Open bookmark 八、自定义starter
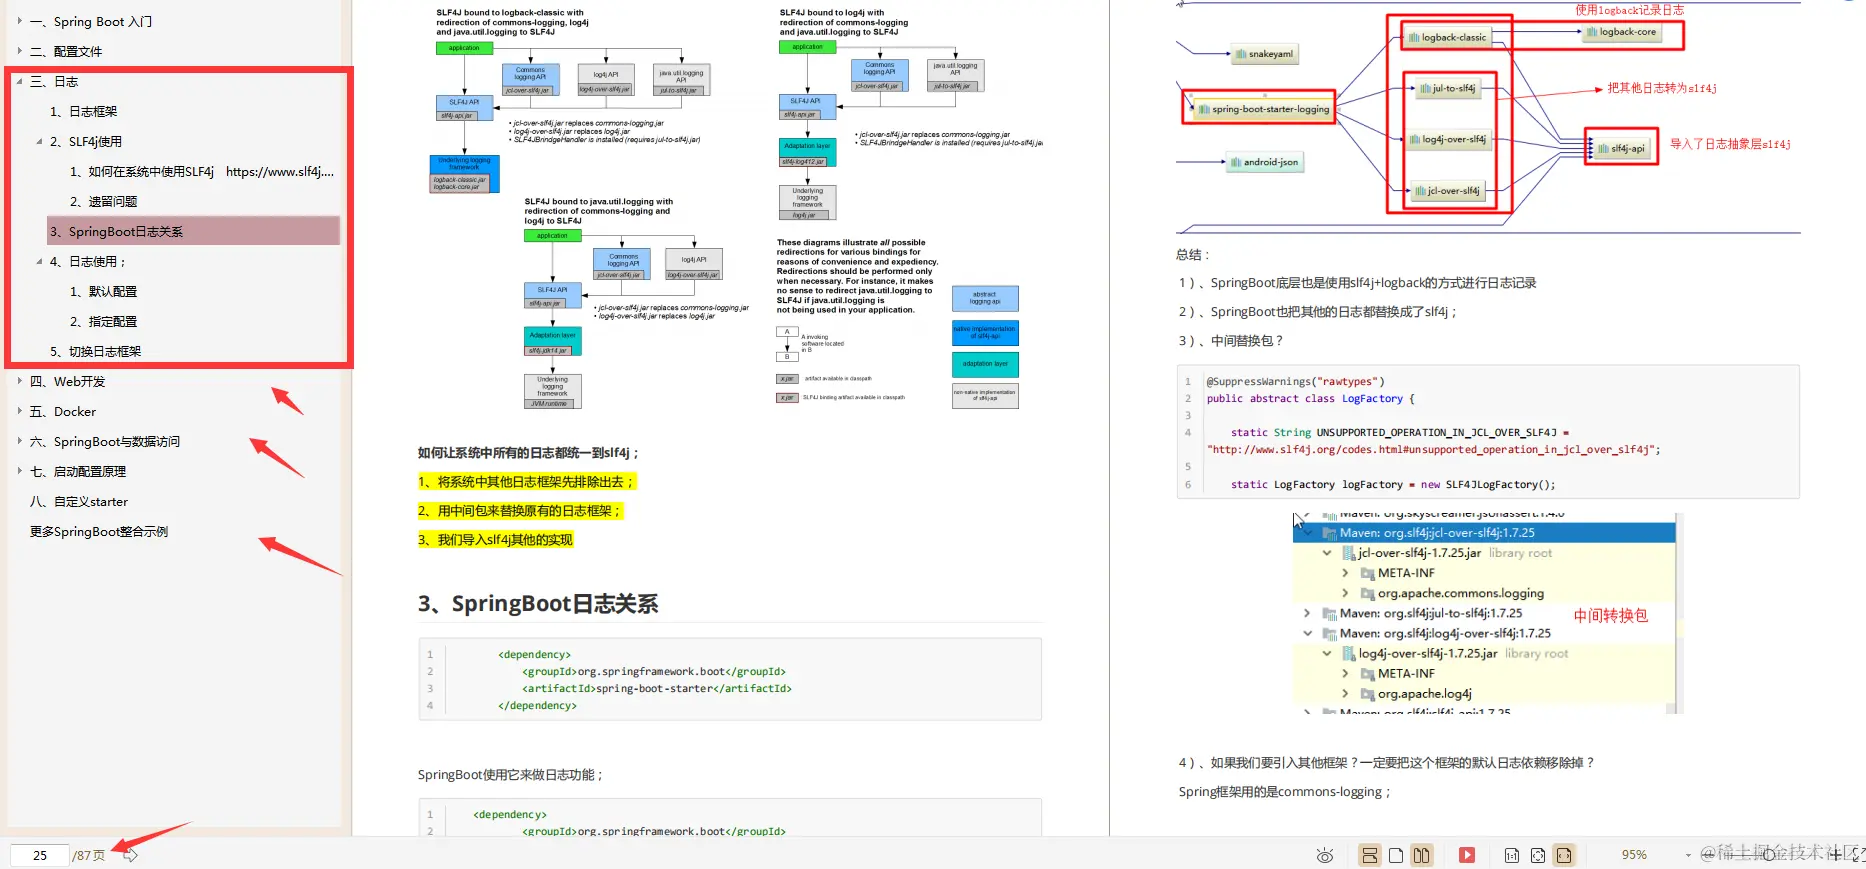This screenshot has height=869, width=1866. pyautogui.click(x=79, y=501)
